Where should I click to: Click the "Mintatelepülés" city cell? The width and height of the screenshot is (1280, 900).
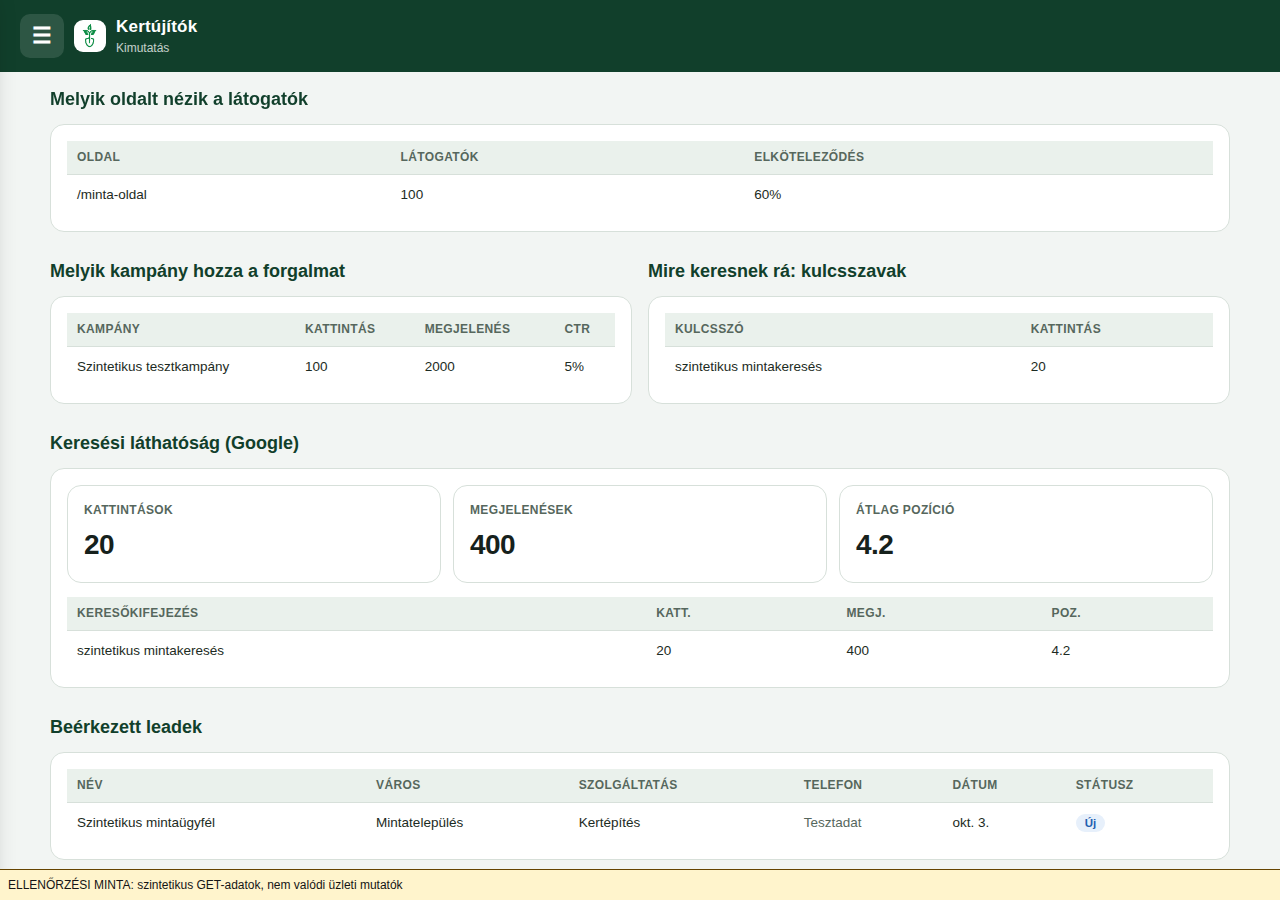(420, 823)
